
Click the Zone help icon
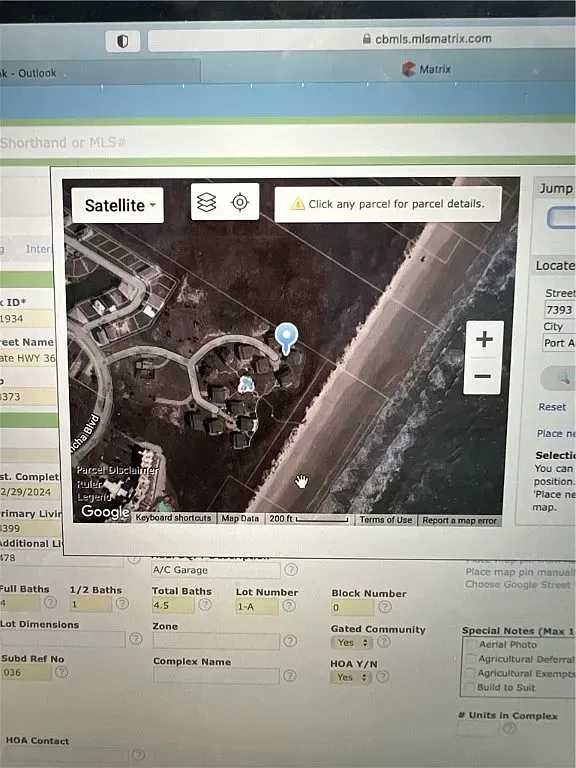290,641
